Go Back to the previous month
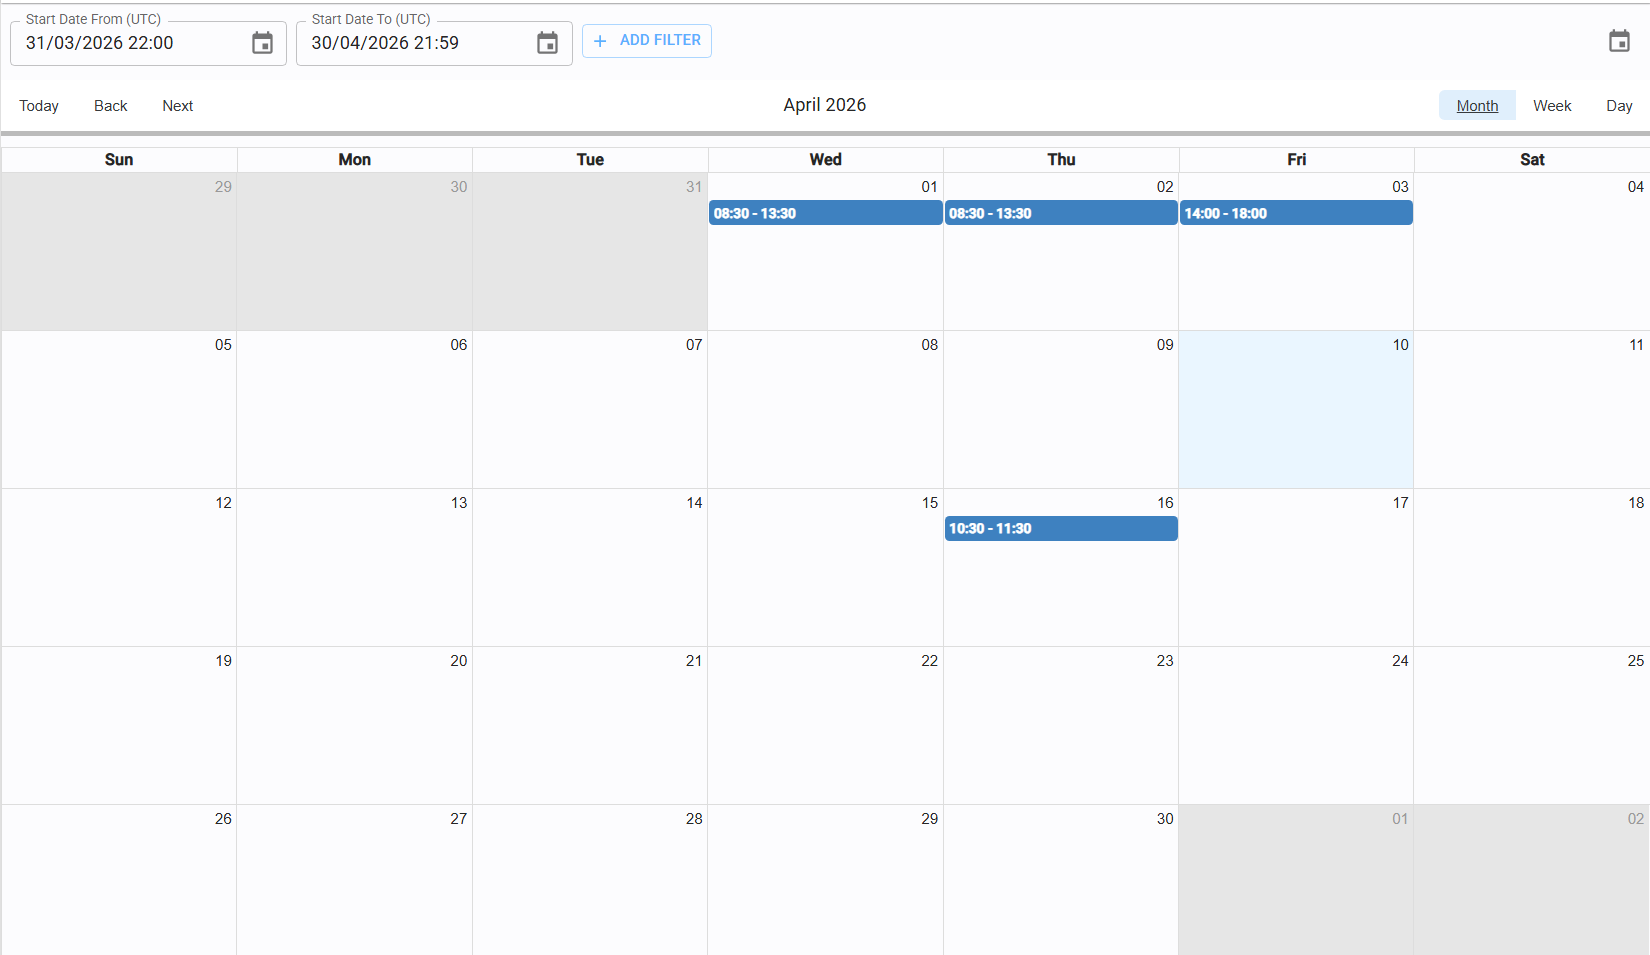Image resolution: width=1650 pixels, height=955 pixels. 110,106
